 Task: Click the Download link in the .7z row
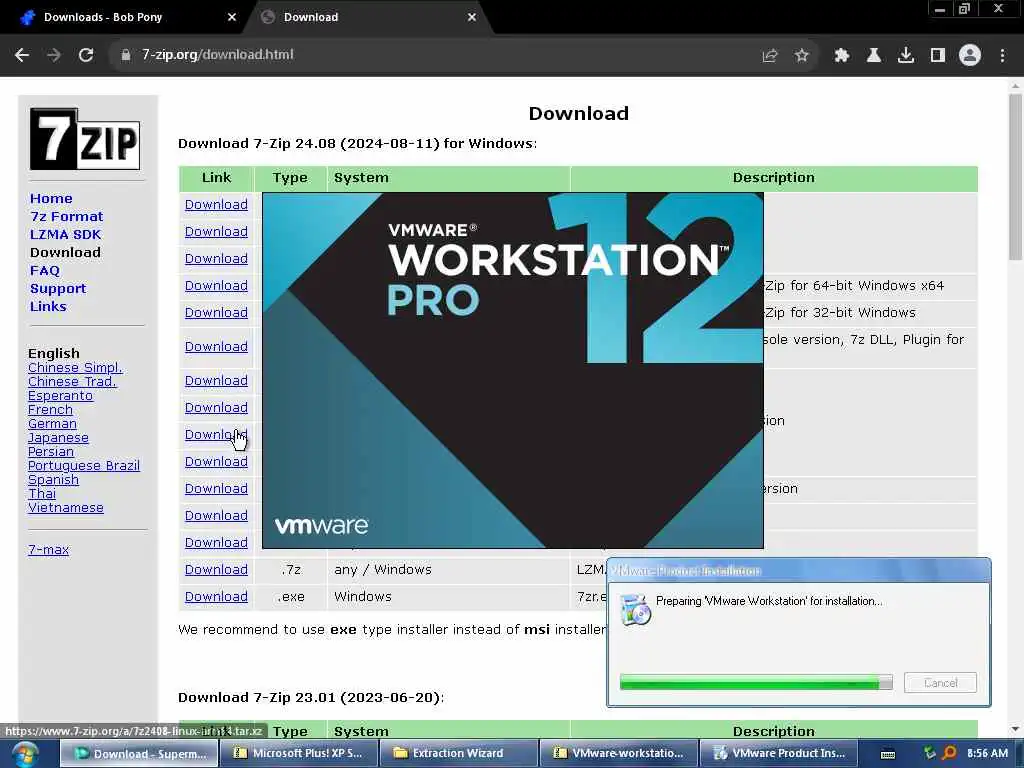coord(216,569)
